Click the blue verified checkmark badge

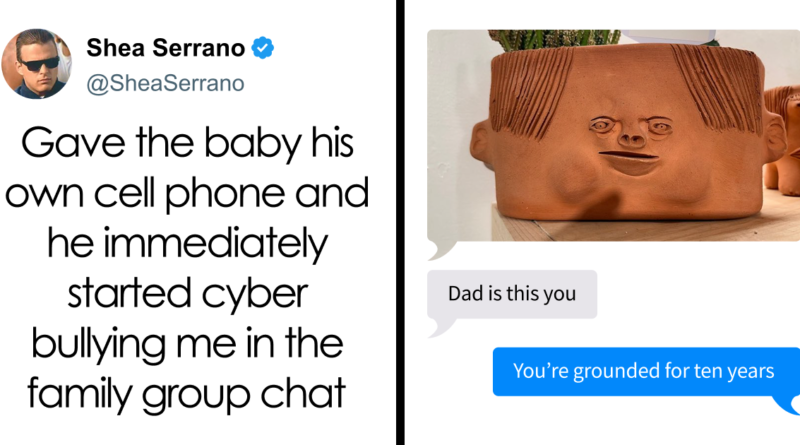(263, 48)
